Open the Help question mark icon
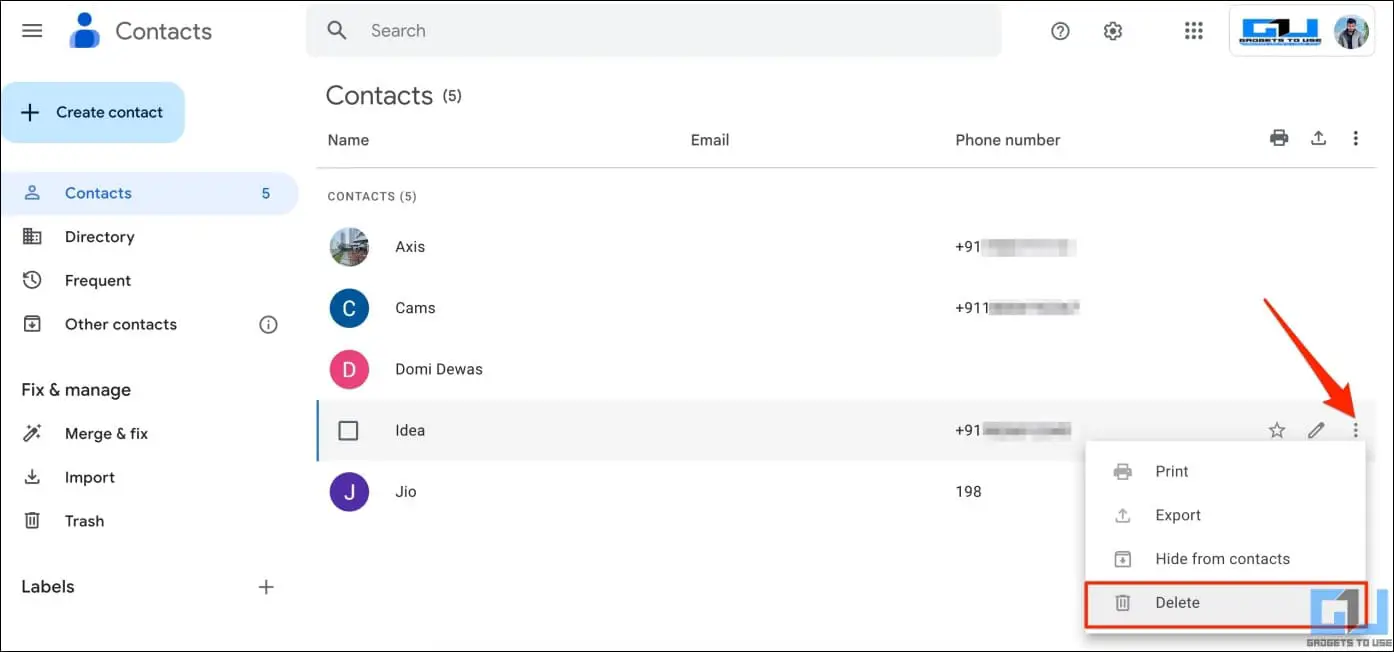This screenshot has height=652, width=1394. coord(1060,31)
